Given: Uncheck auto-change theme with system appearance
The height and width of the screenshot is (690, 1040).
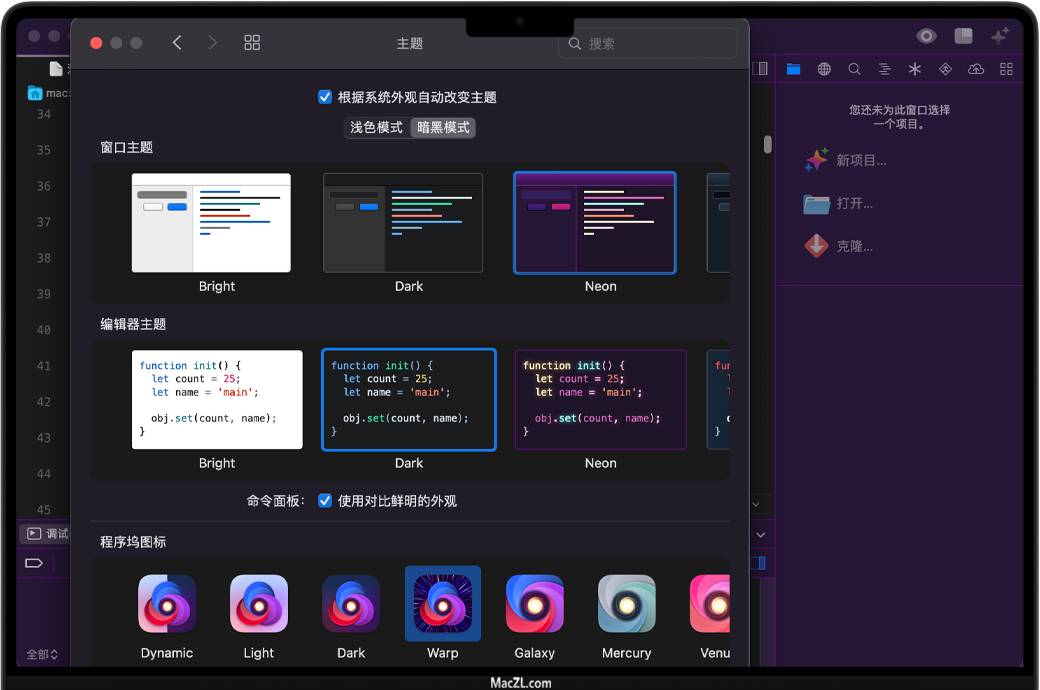Looking at the screenshot, I should (325, 97).
